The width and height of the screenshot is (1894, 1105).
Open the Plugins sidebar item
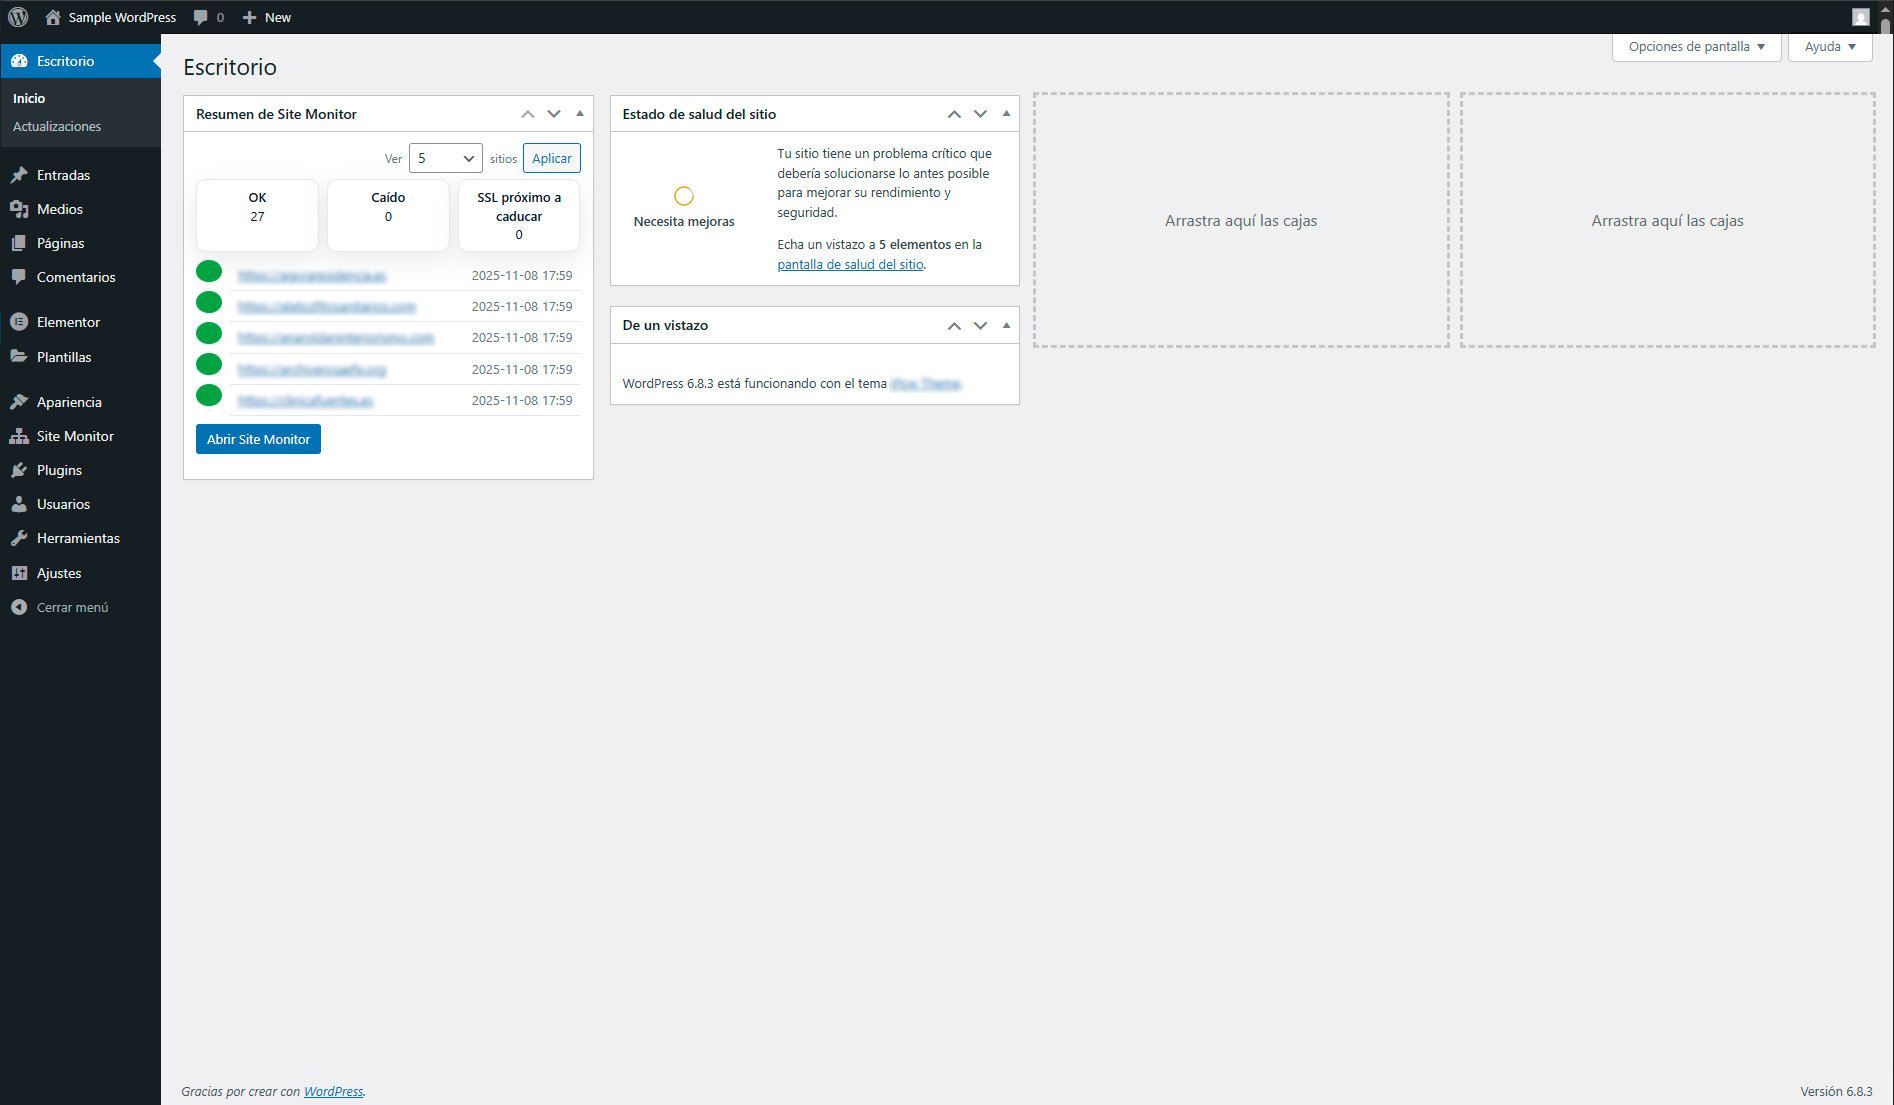coord(59,470)
